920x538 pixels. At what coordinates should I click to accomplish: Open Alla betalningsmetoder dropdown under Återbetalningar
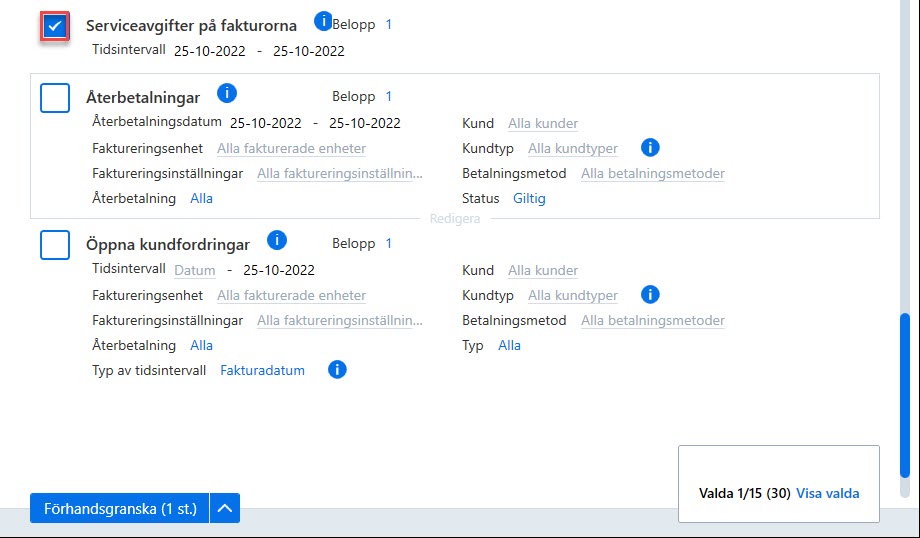652,173
